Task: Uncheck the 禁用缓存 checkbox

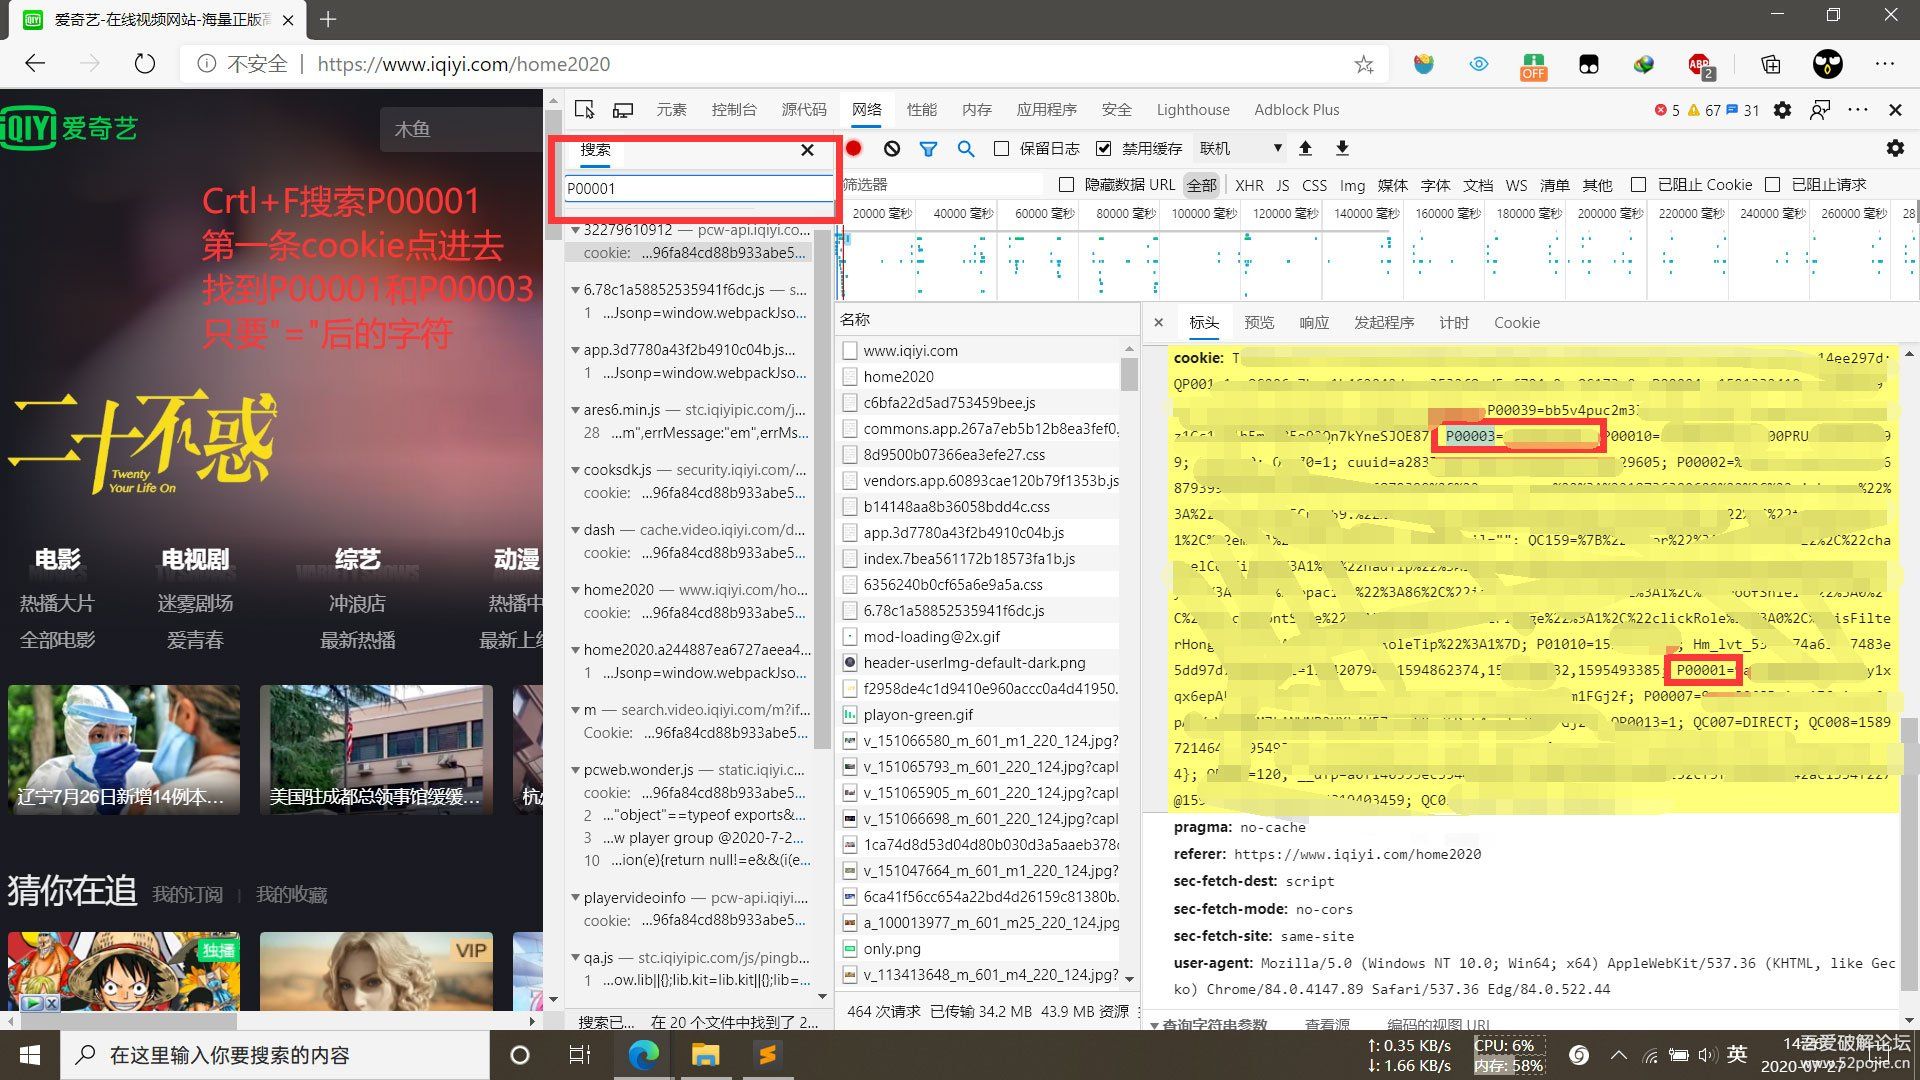Action: tap(1103, 148)
